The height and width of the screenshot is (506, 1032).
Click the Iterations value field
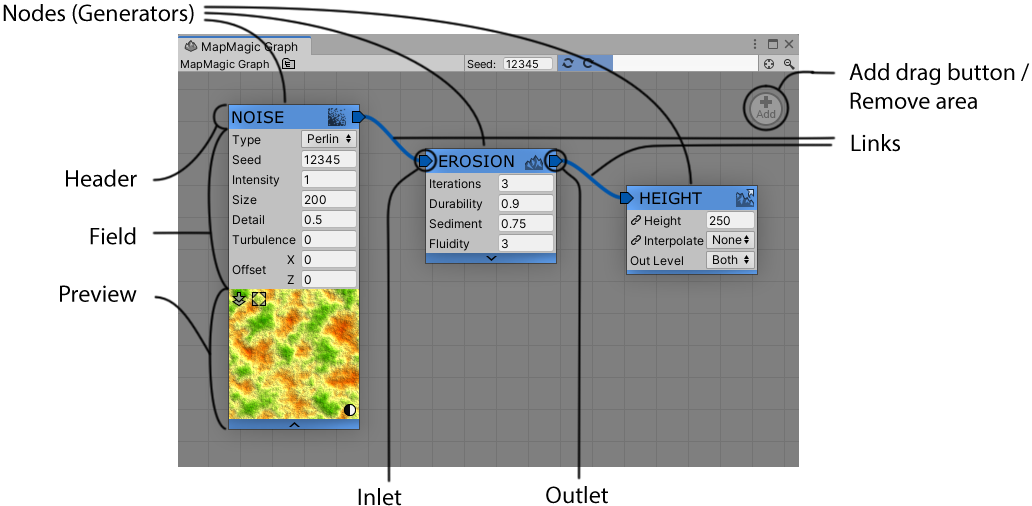pos(525,184)
